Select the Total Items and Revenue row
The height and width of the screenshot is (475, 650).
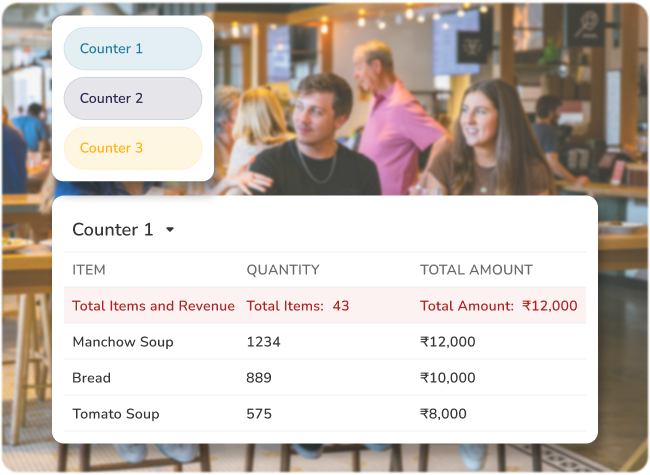pos(153,306)
